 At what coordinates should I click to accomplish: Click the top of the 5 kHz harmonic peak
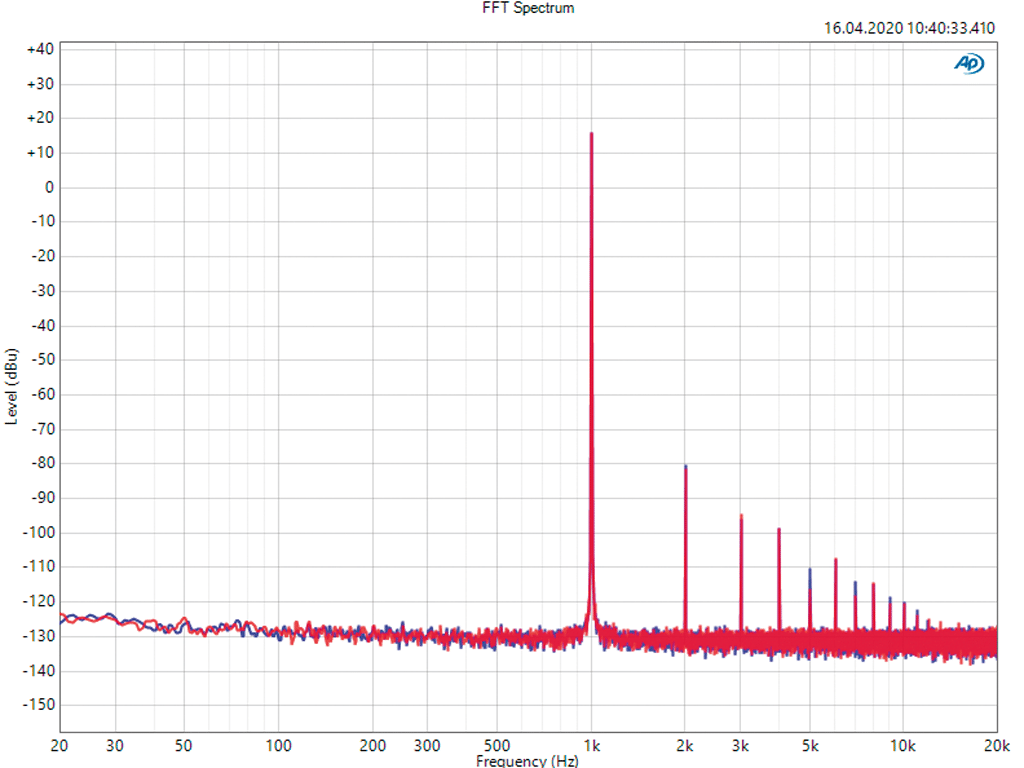coord(810,570)
